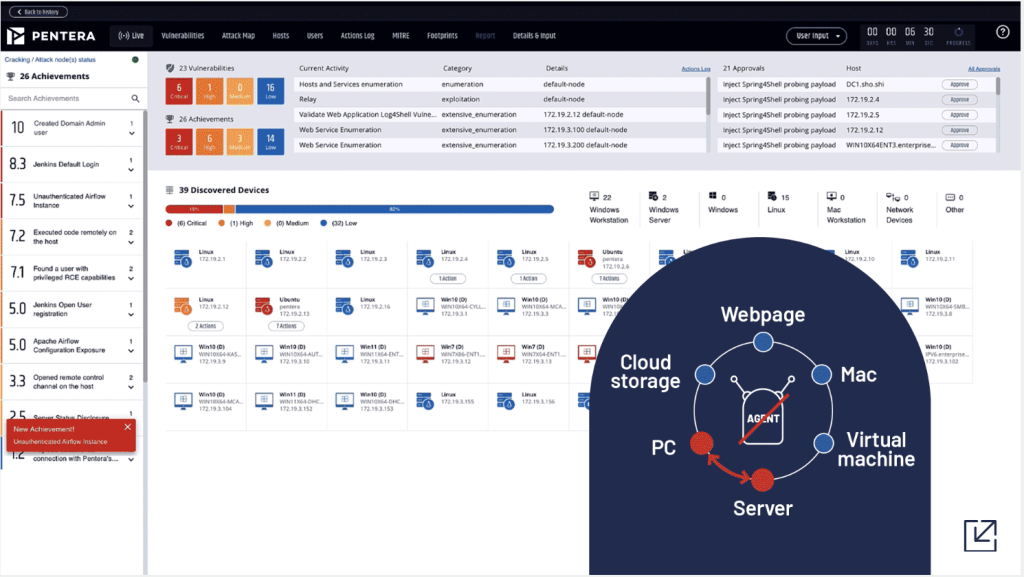Select Linux device 172.19.2.2 icon
The width and height of the screenshot is (1024, 577).
[x=264, y=258]
